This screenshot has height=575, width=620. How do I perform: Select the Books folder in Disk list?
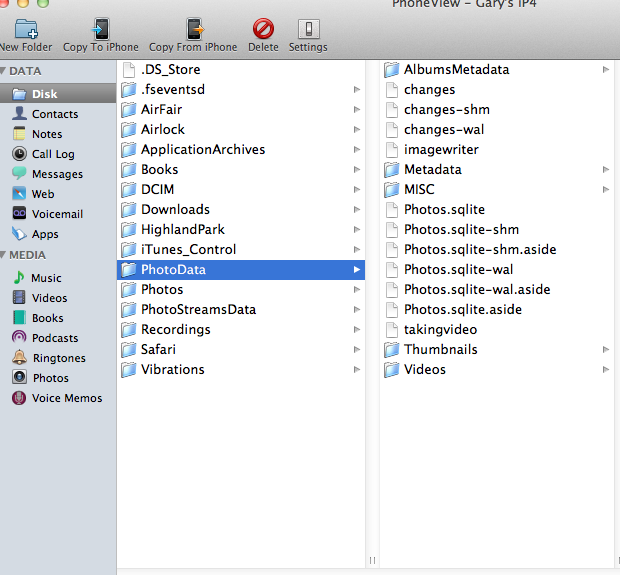pos(241,170)
